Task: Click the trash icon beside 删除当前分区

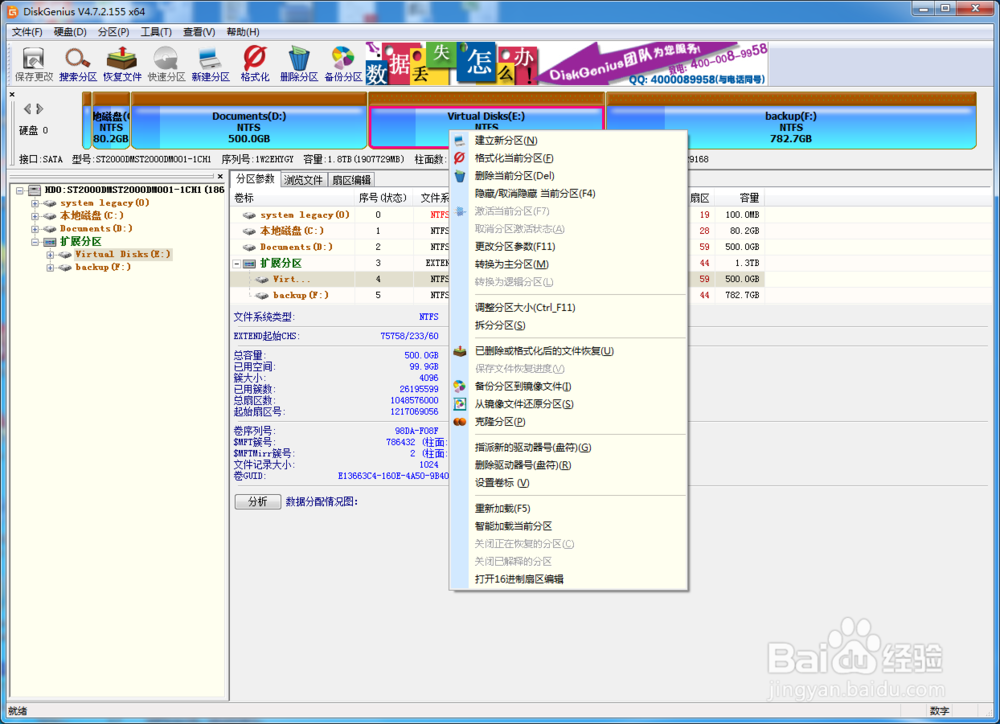Action: pyautogui.click(x=460, y=176)
